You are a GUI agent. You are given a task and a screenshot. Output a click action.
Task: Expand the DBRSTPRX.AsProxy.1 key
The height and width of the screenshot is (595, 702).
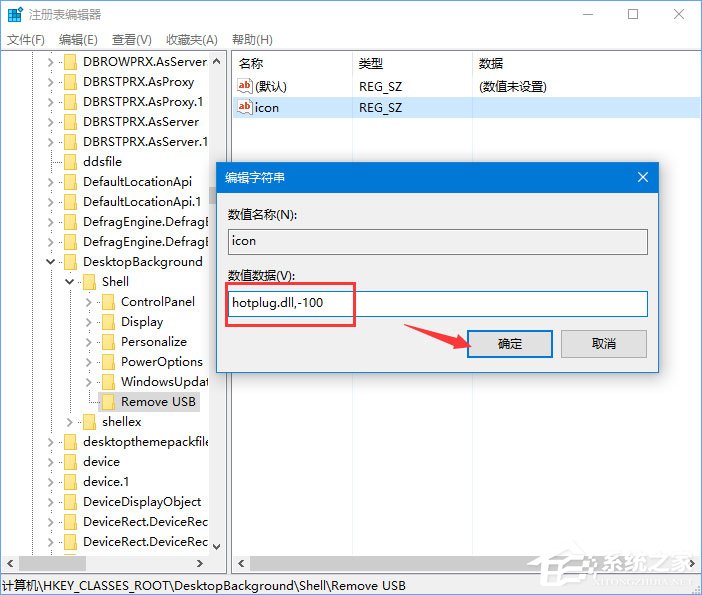pos(50,102)
